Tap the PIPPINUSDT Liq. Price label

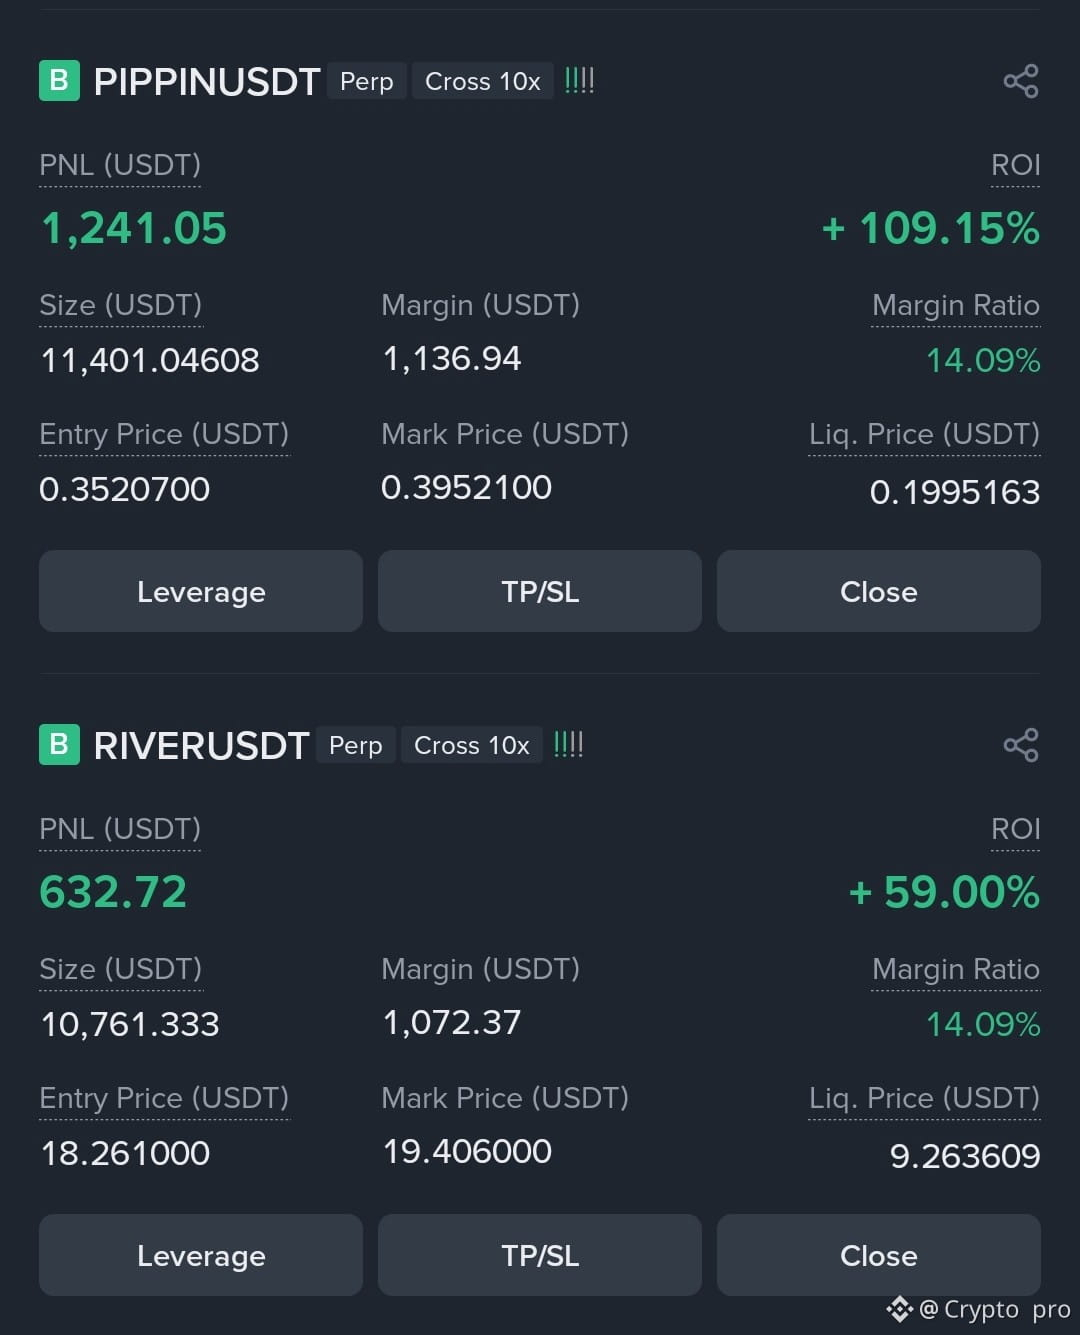(924, 434)
